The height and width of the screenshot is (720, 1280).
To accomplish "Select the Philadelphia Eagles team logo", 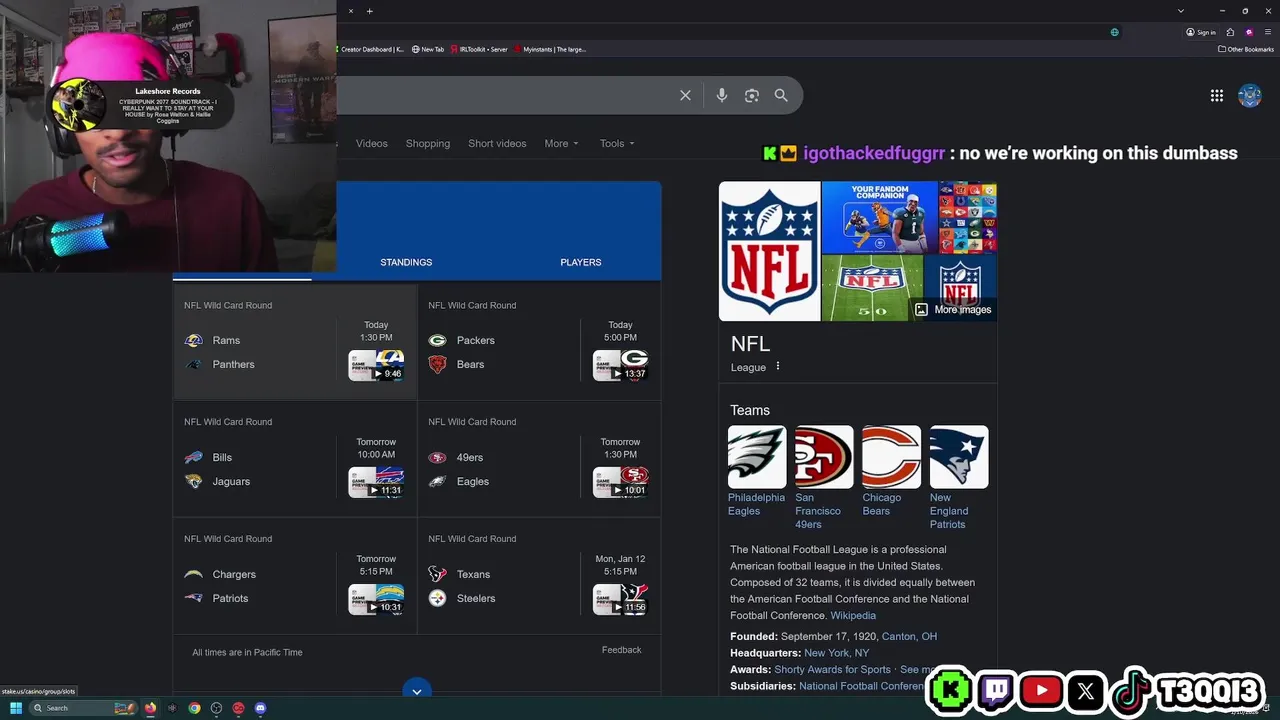I will click(x=757, y=457).
